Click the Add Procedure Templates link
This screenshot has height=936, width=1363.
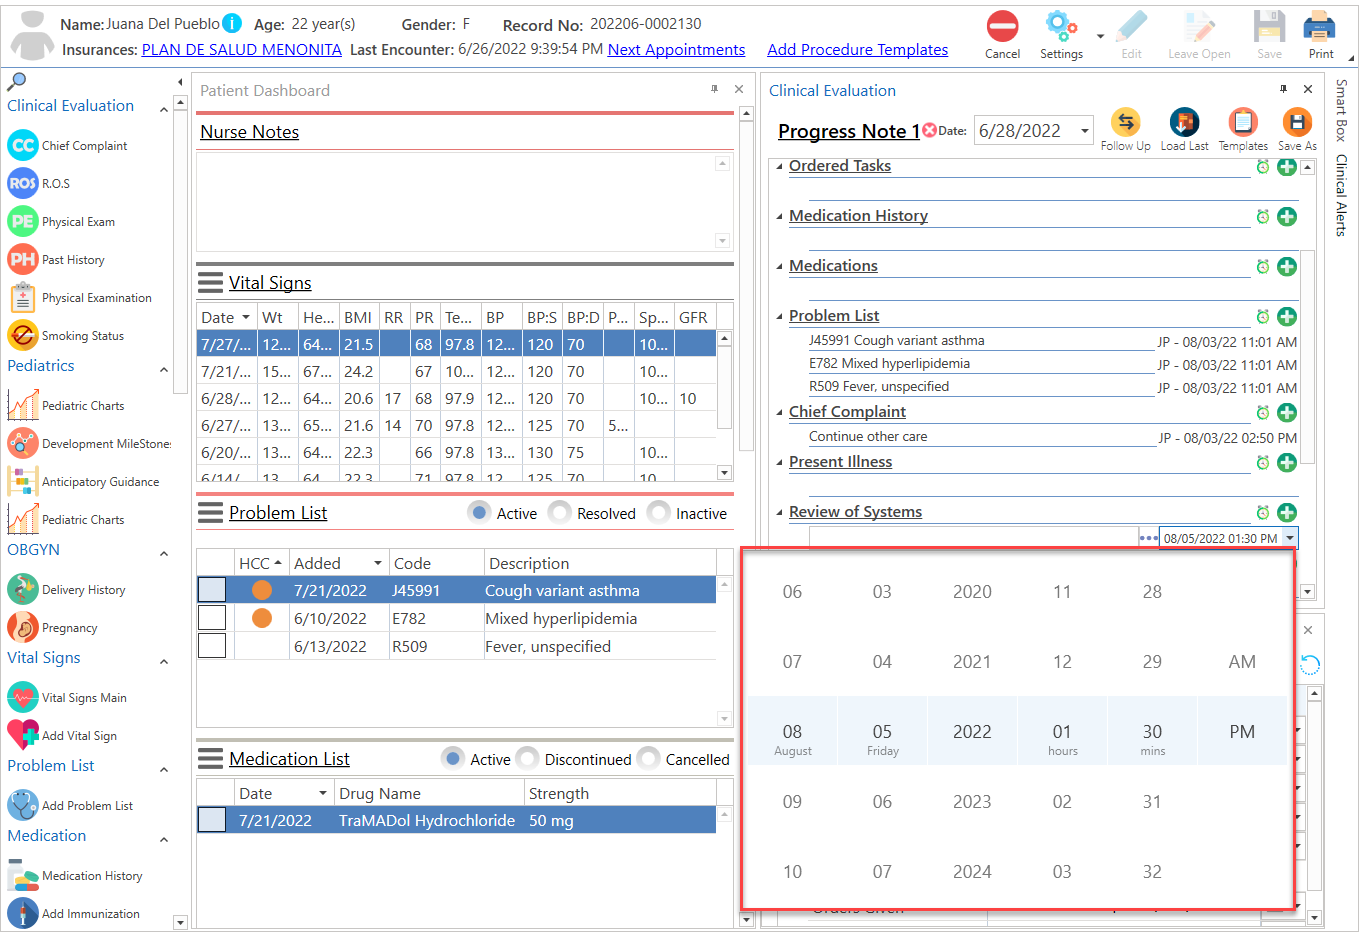click(x=858, y=49)
